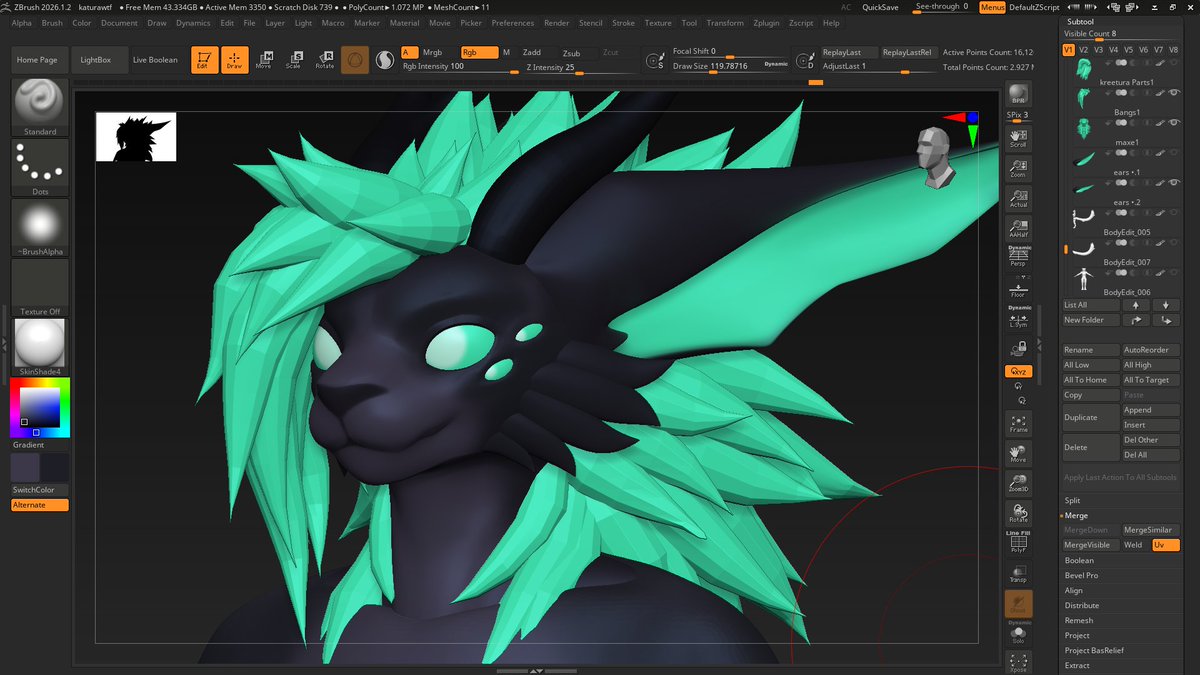This screenshot has height=675, width=1200.
Task: Toggle Solo mode
Action: click(x=1018, y=633)
